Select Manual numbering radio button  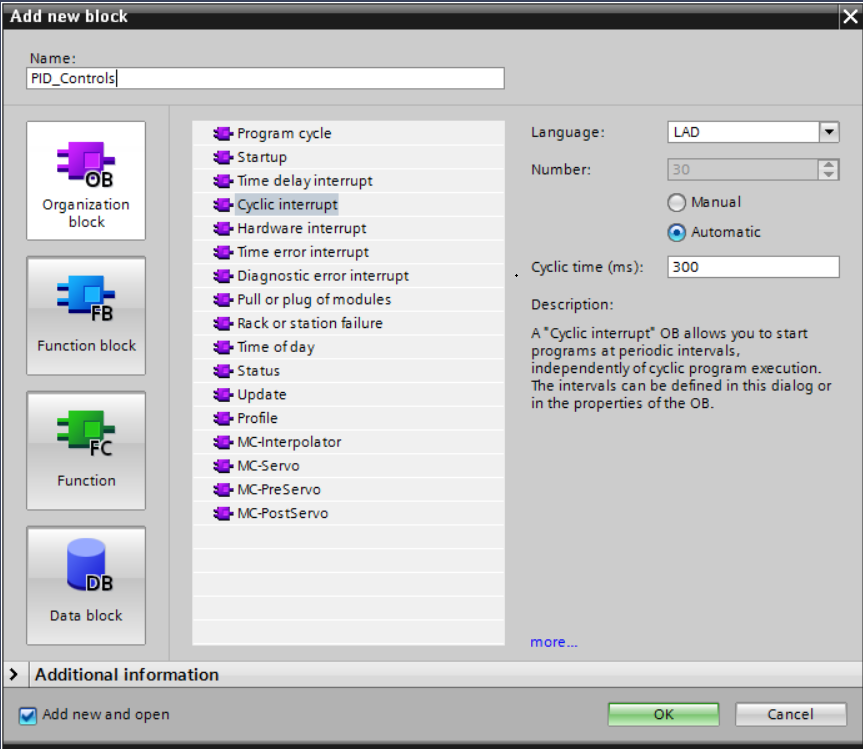(x=676, y=203)
